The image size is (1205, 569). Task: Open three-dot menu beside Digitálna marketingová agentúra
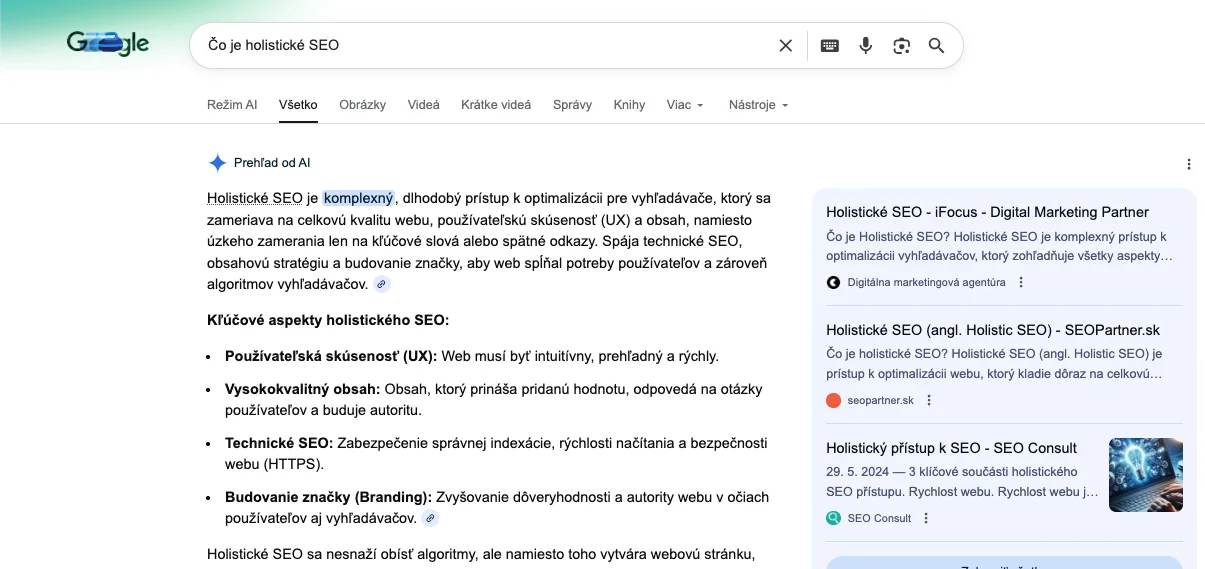(1021, 282)
